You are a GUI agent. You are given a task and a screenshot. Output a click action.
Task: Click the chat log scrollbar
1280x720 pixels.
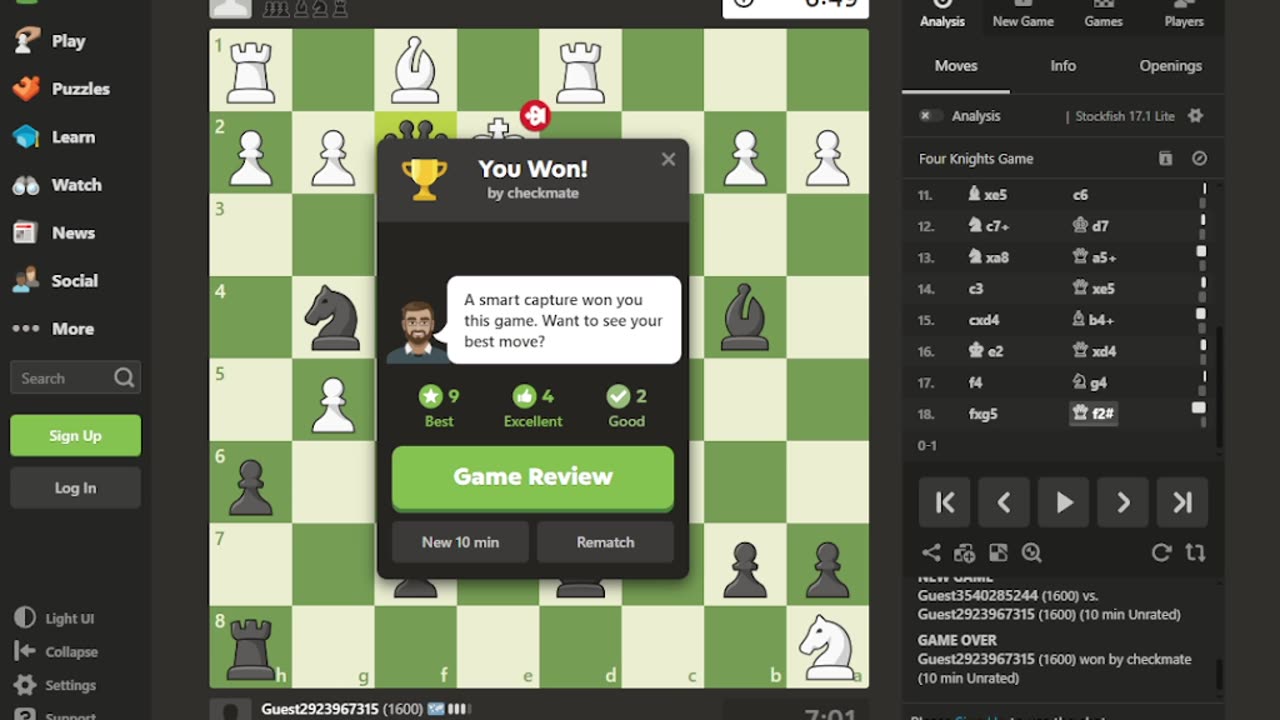click(1218, 674)
